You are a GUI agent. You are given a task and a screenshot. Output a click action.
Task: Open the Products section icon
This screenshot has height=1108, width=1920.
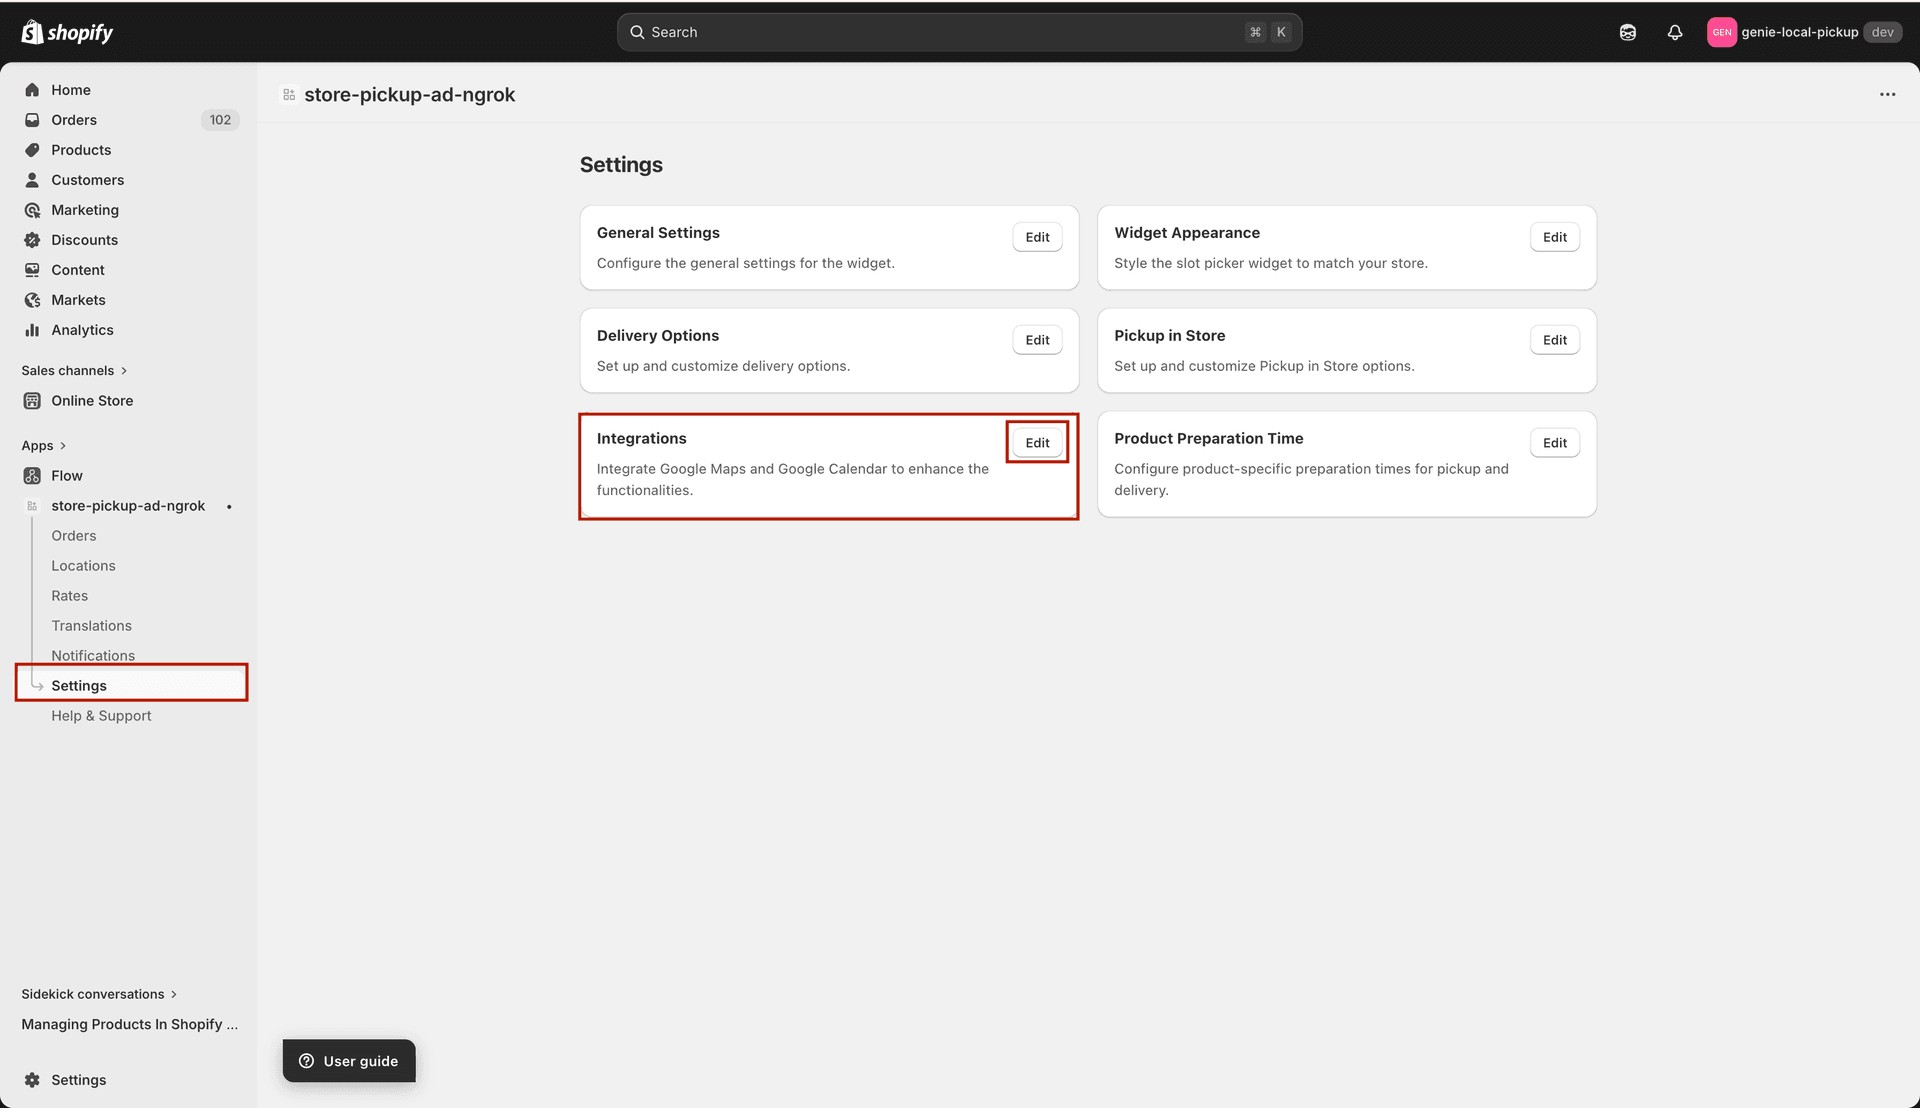33,149
